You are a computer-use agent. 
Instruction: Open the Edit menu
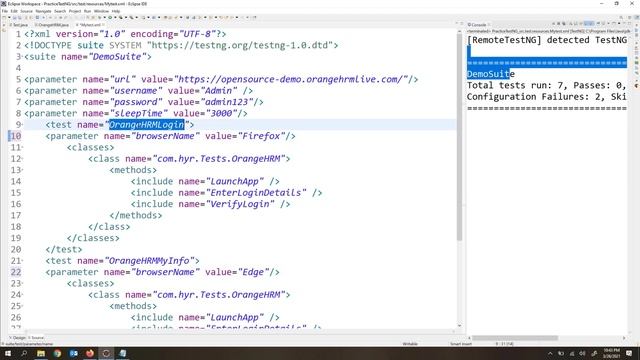coord(14,11)
